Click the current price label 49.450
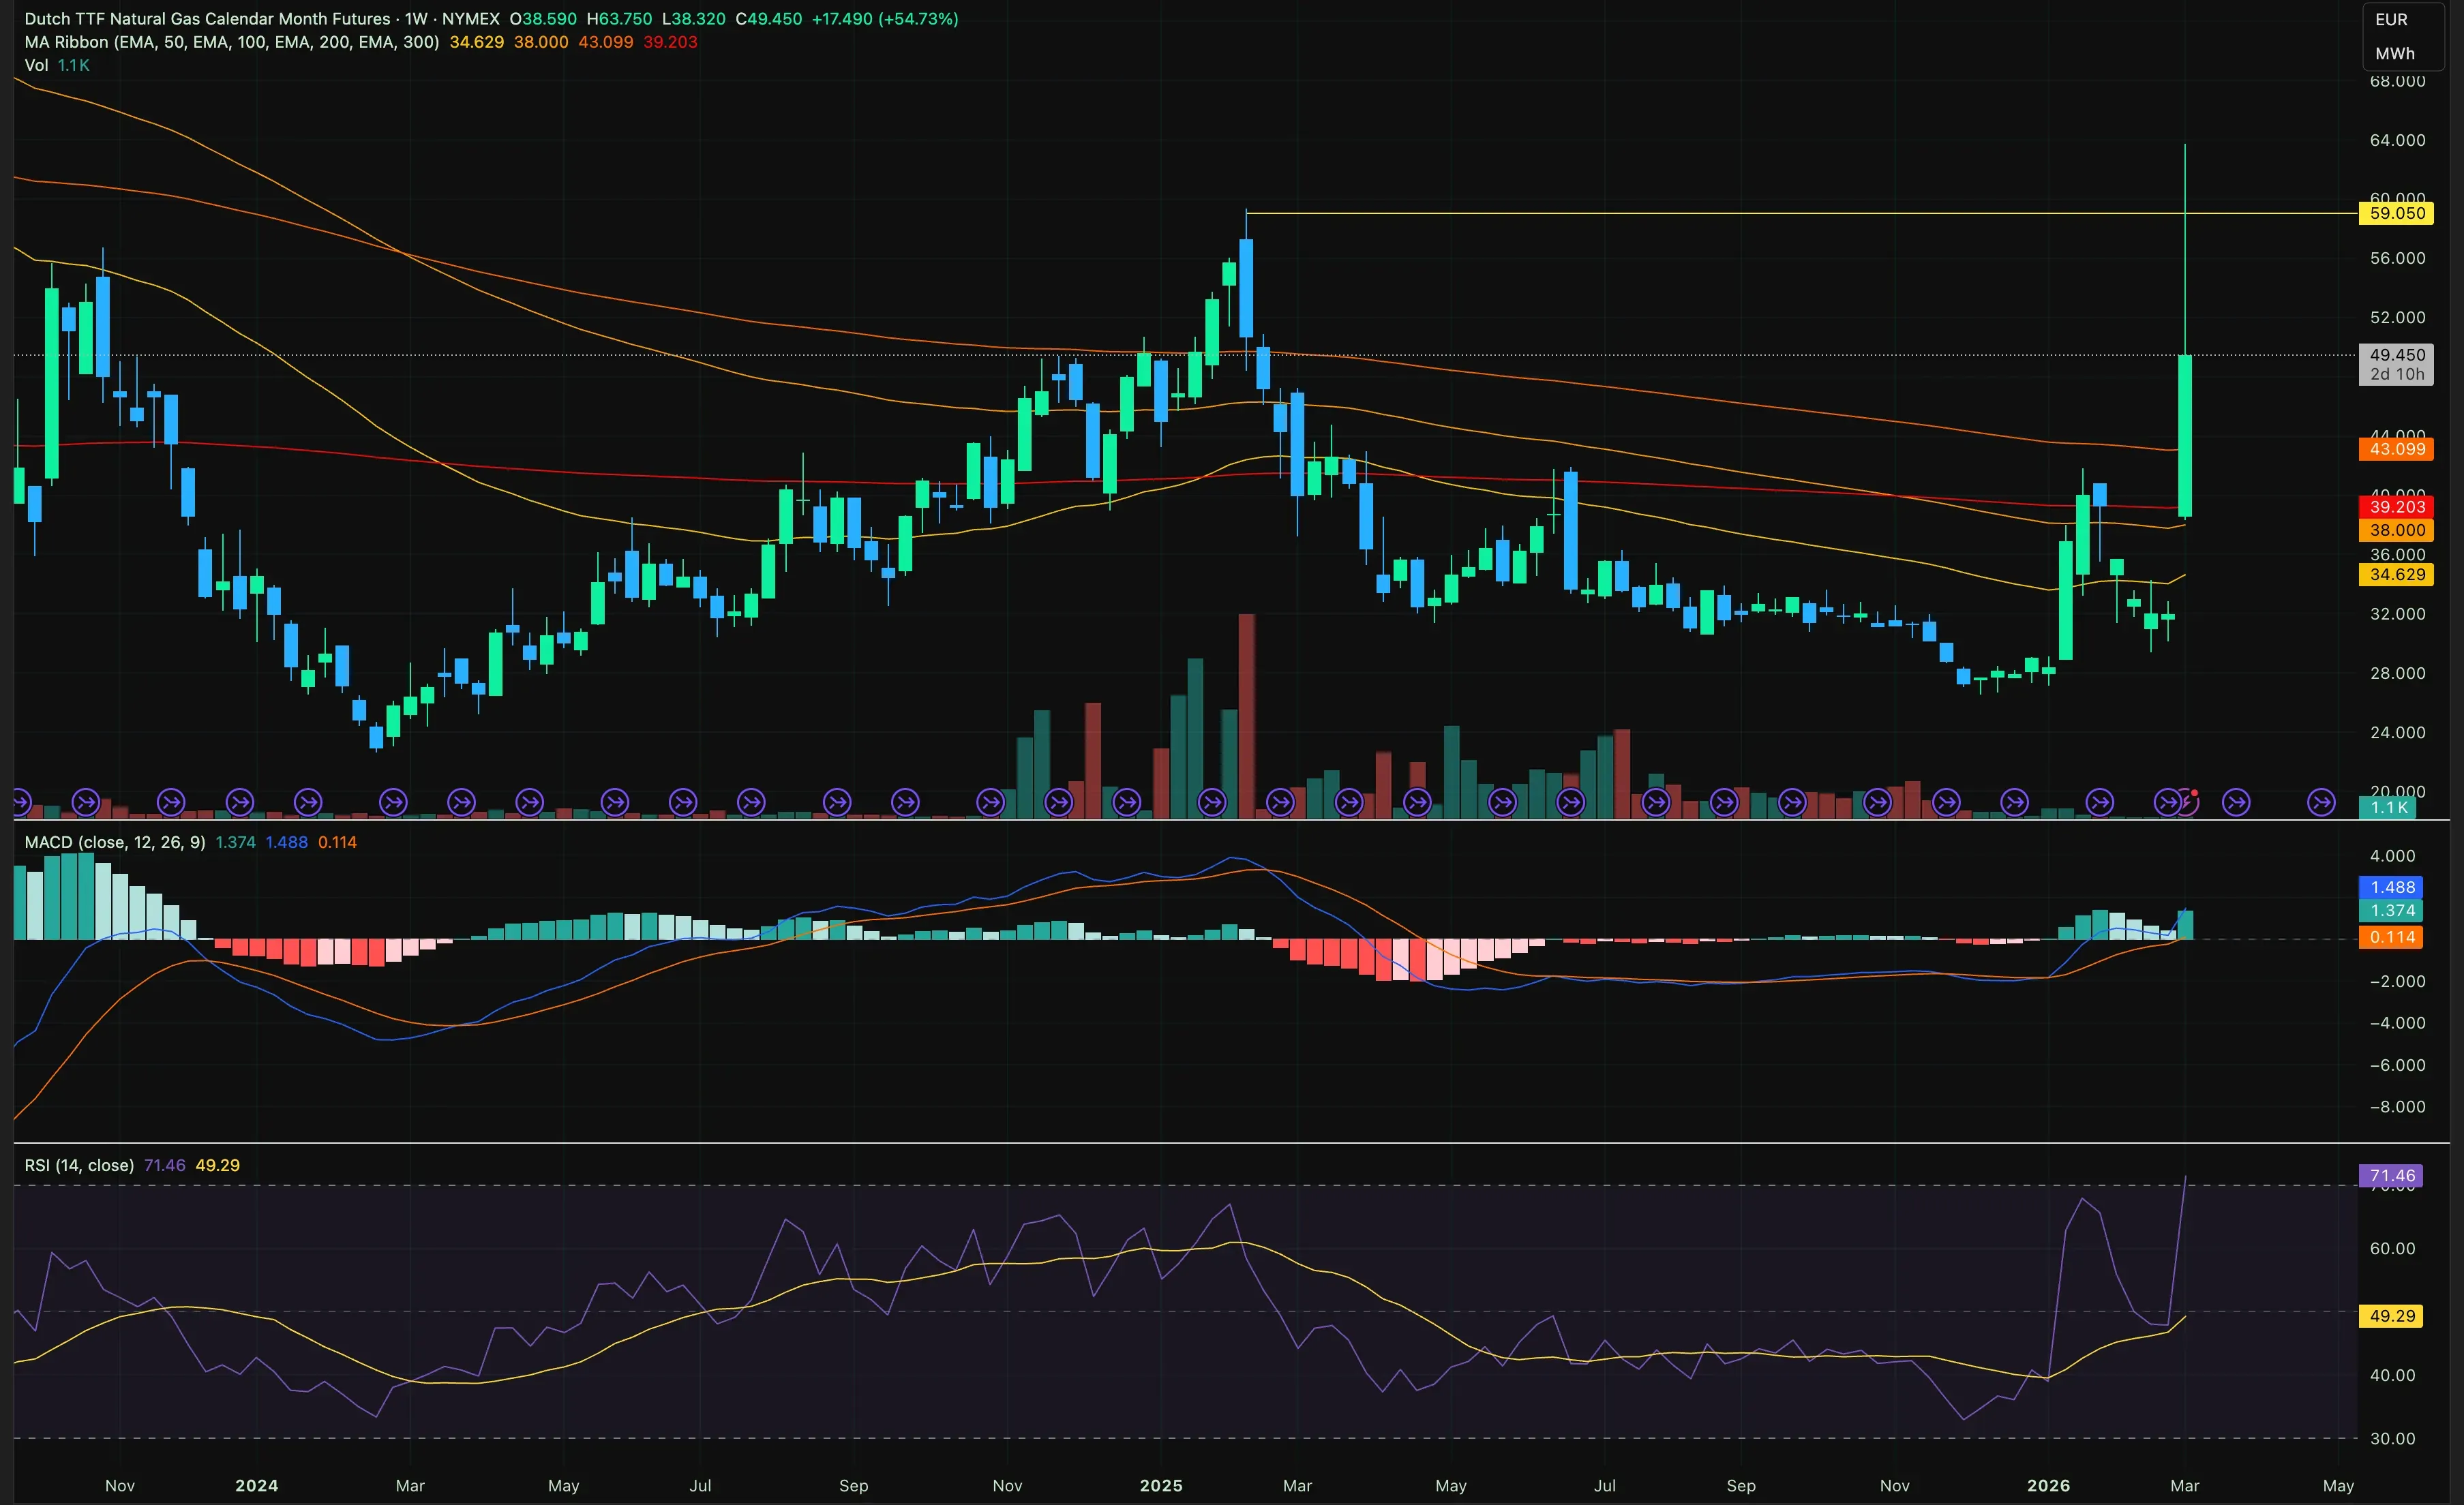2464x1505 pixels. [2396, 355]
